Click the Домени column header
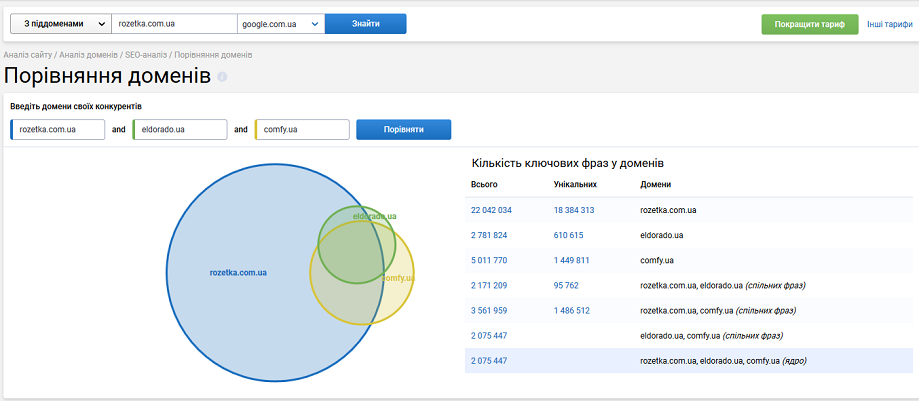Image resolution: width=919 pixels, height=401 pixels. pos(656,185)
